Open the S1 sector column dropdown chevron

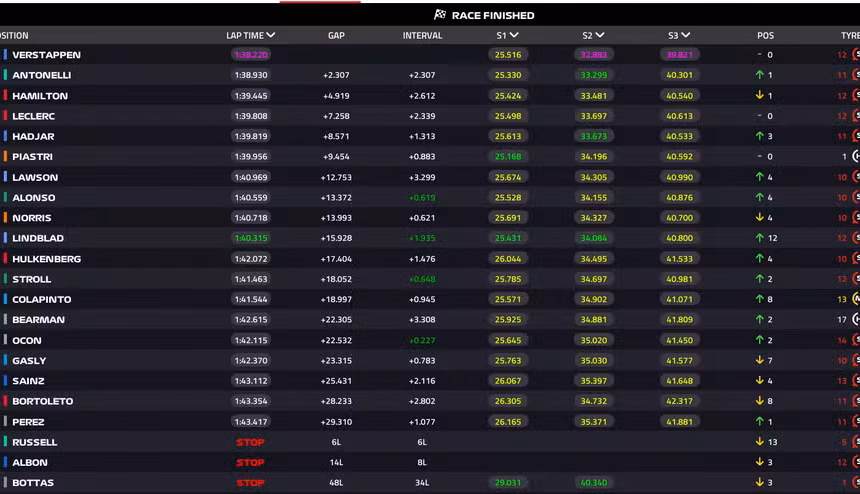514,35
